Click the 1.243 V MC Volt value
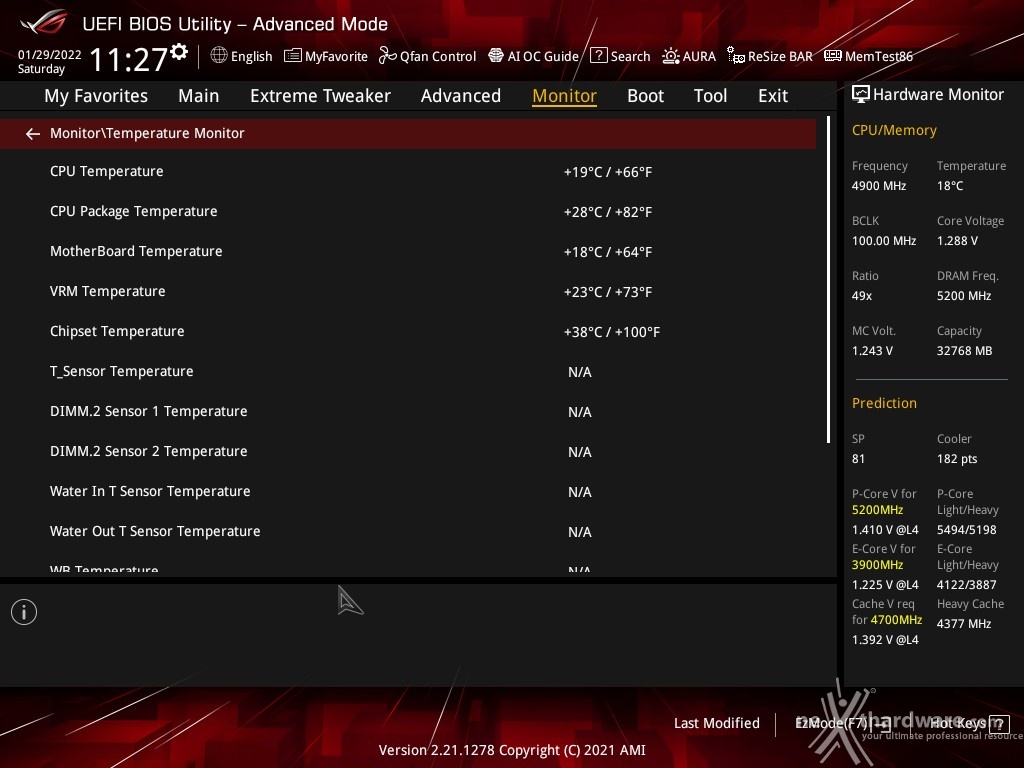The image size is (1024, 768). 872,351
